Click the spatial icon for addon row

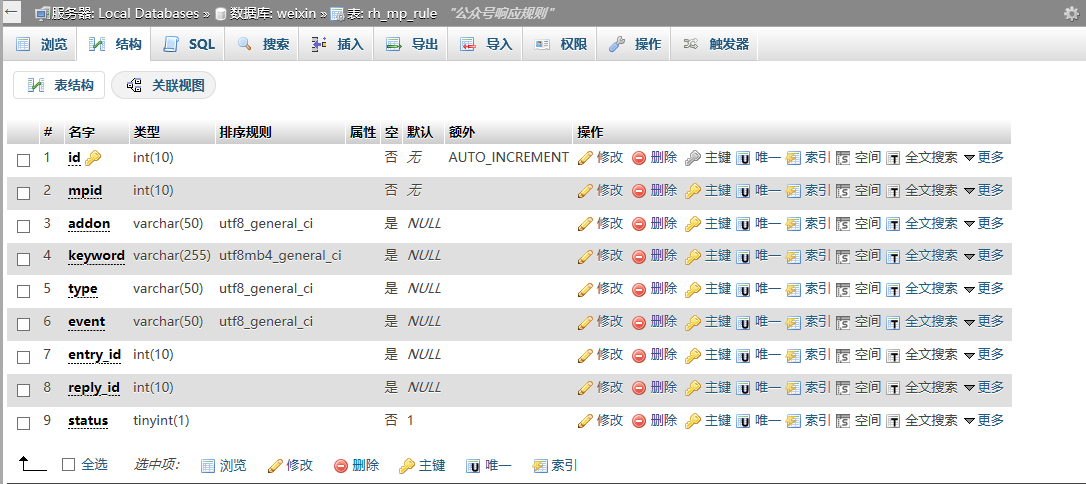pyautogui.click(x=843, y=224)
